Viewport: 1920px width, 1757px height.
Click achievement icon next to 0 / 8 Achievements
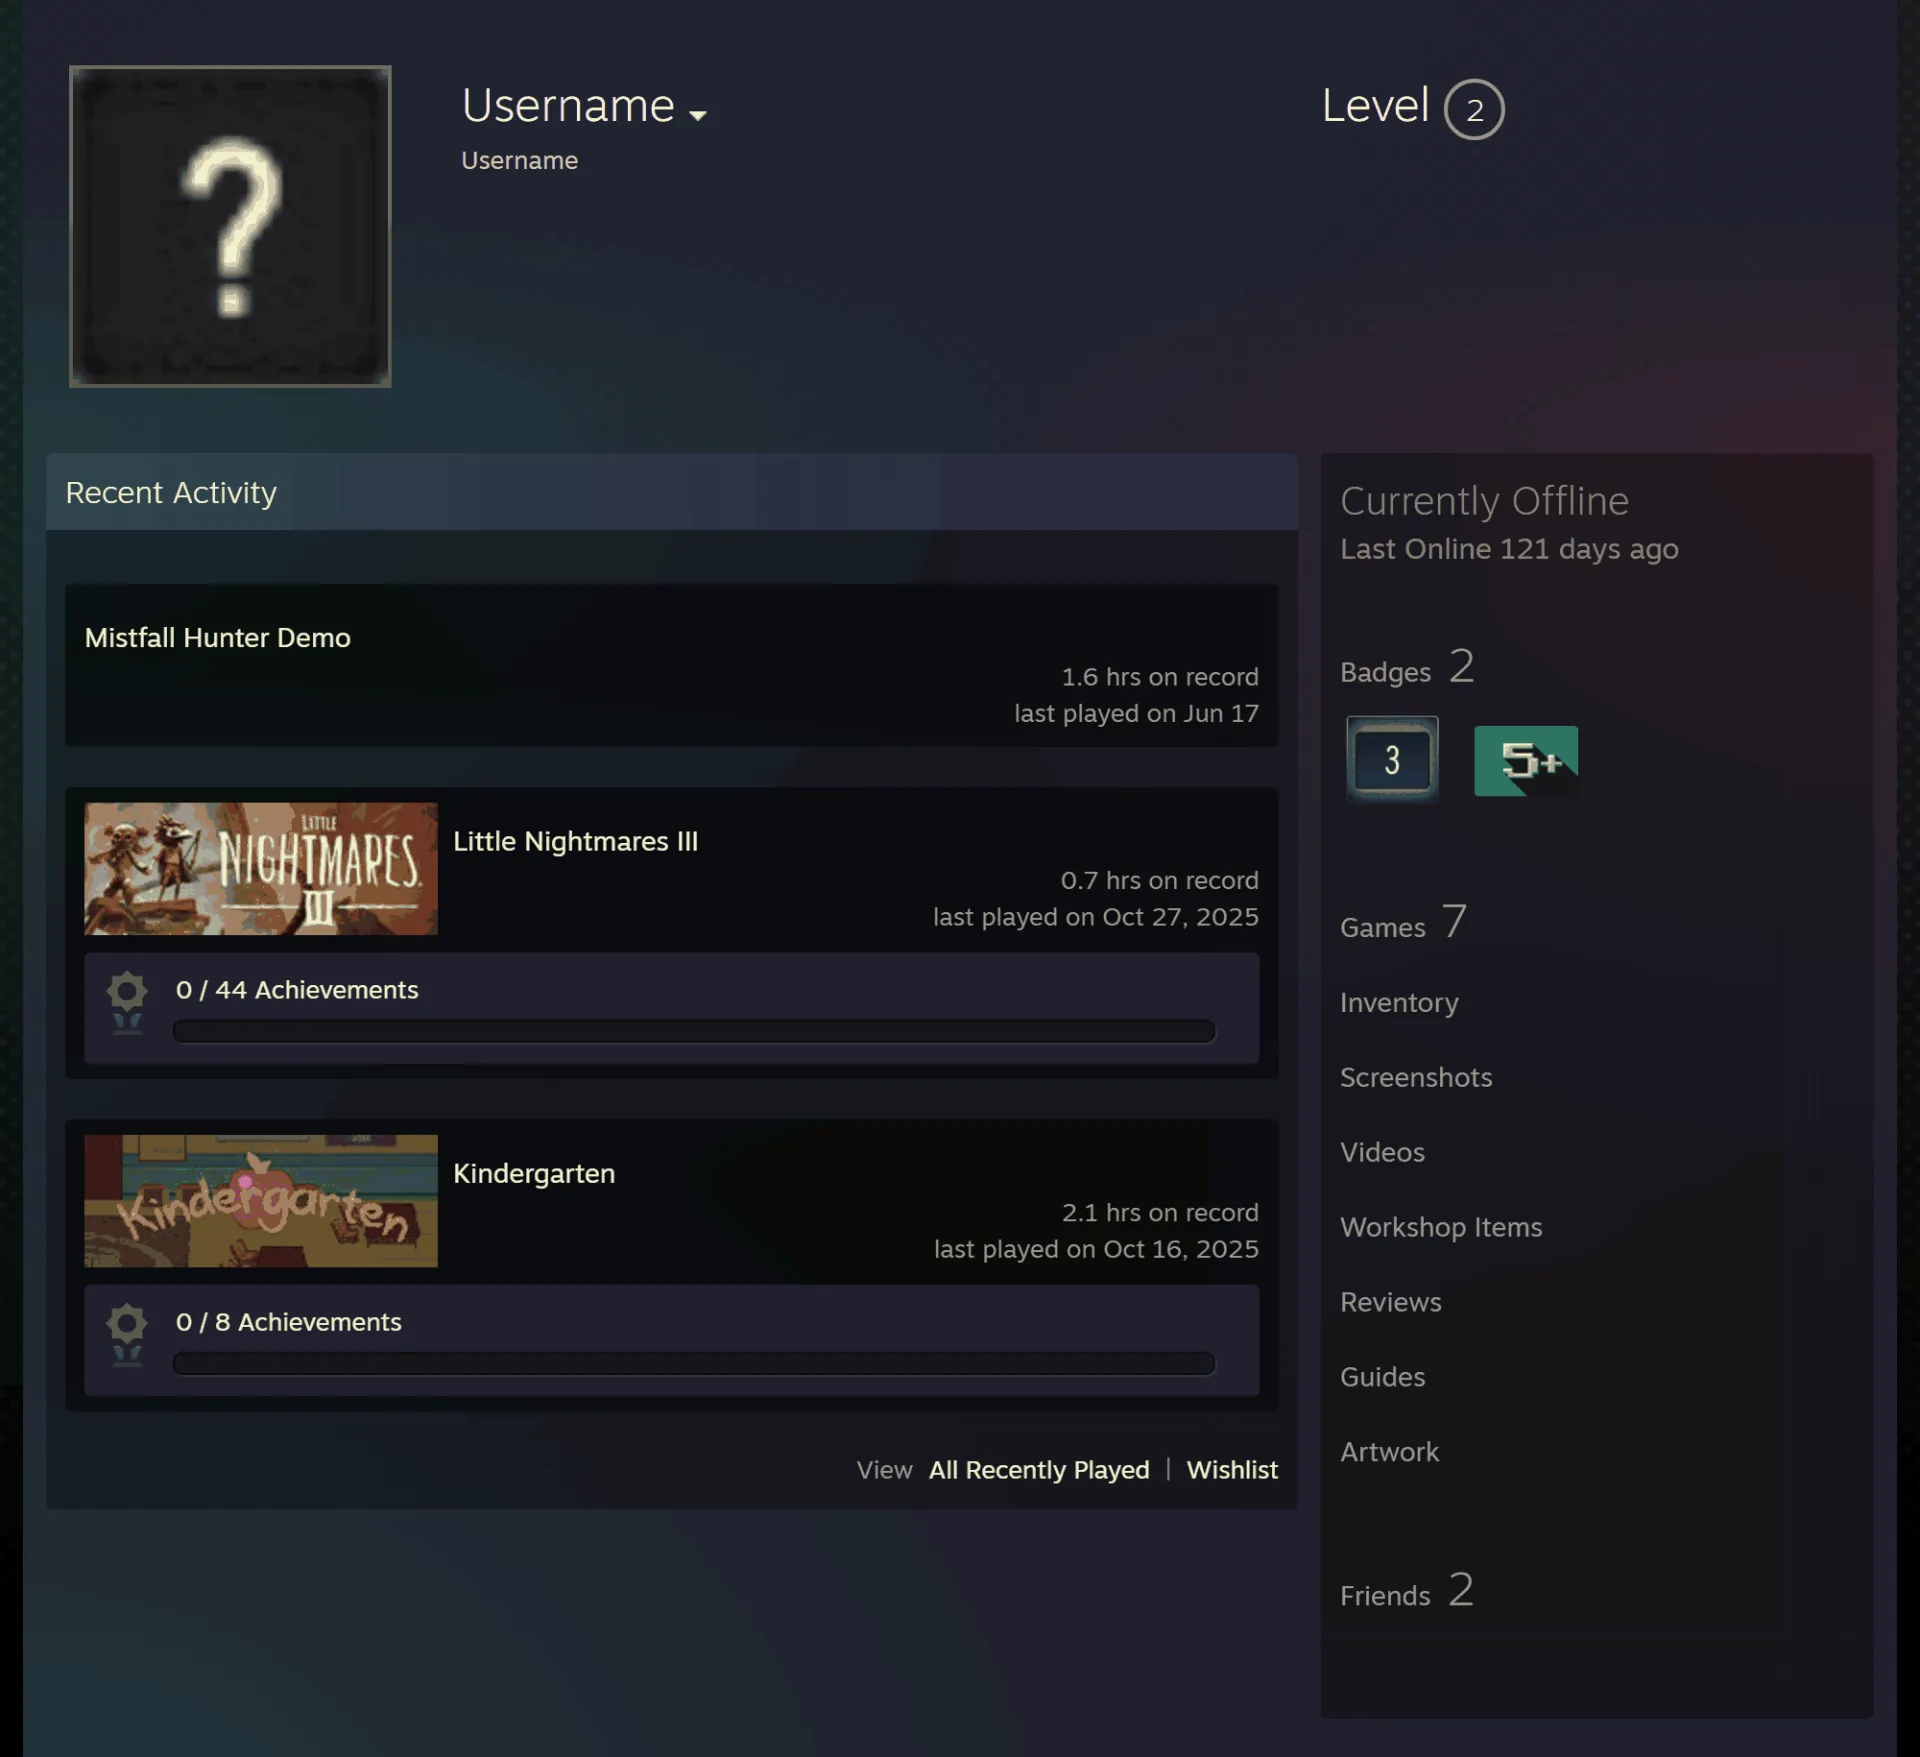[127, 1335]
